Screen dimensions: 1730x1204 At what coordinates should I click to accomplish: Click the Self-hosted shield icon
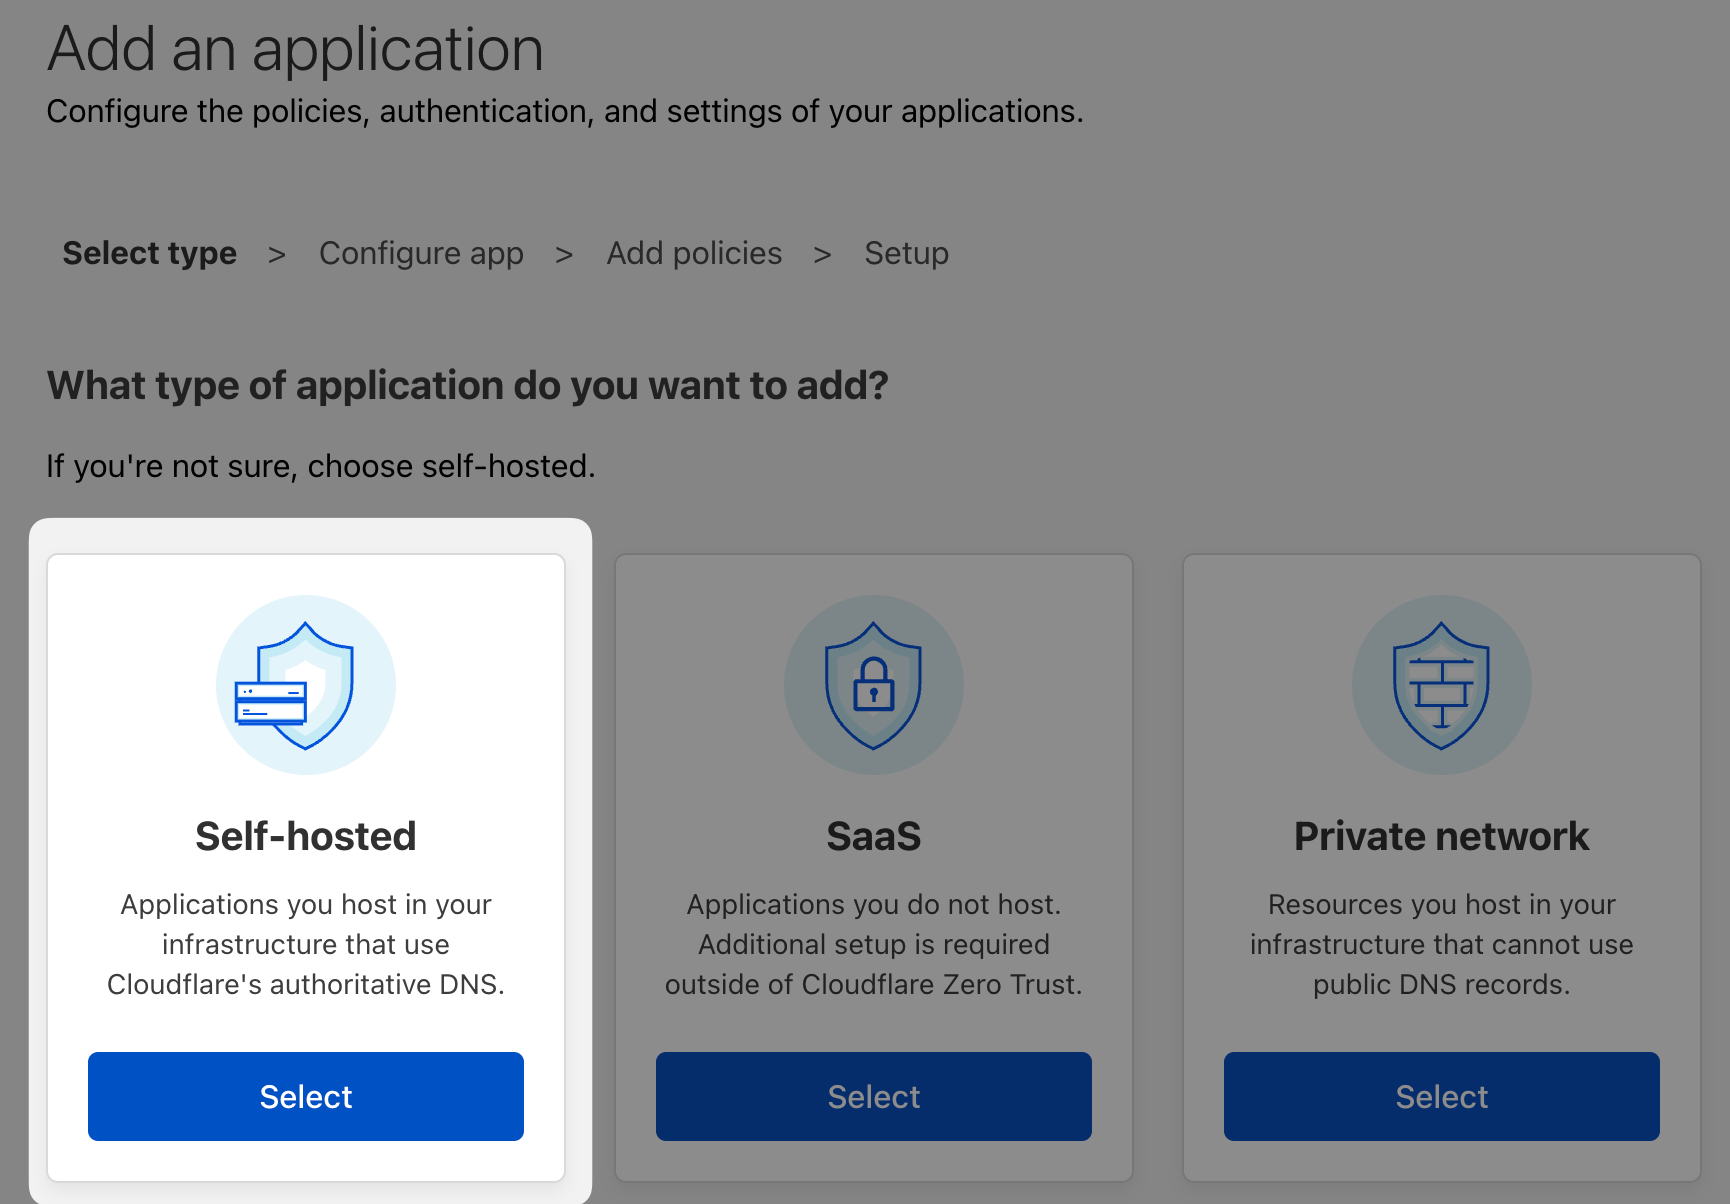pyautogui.click(x=305, y=685)
